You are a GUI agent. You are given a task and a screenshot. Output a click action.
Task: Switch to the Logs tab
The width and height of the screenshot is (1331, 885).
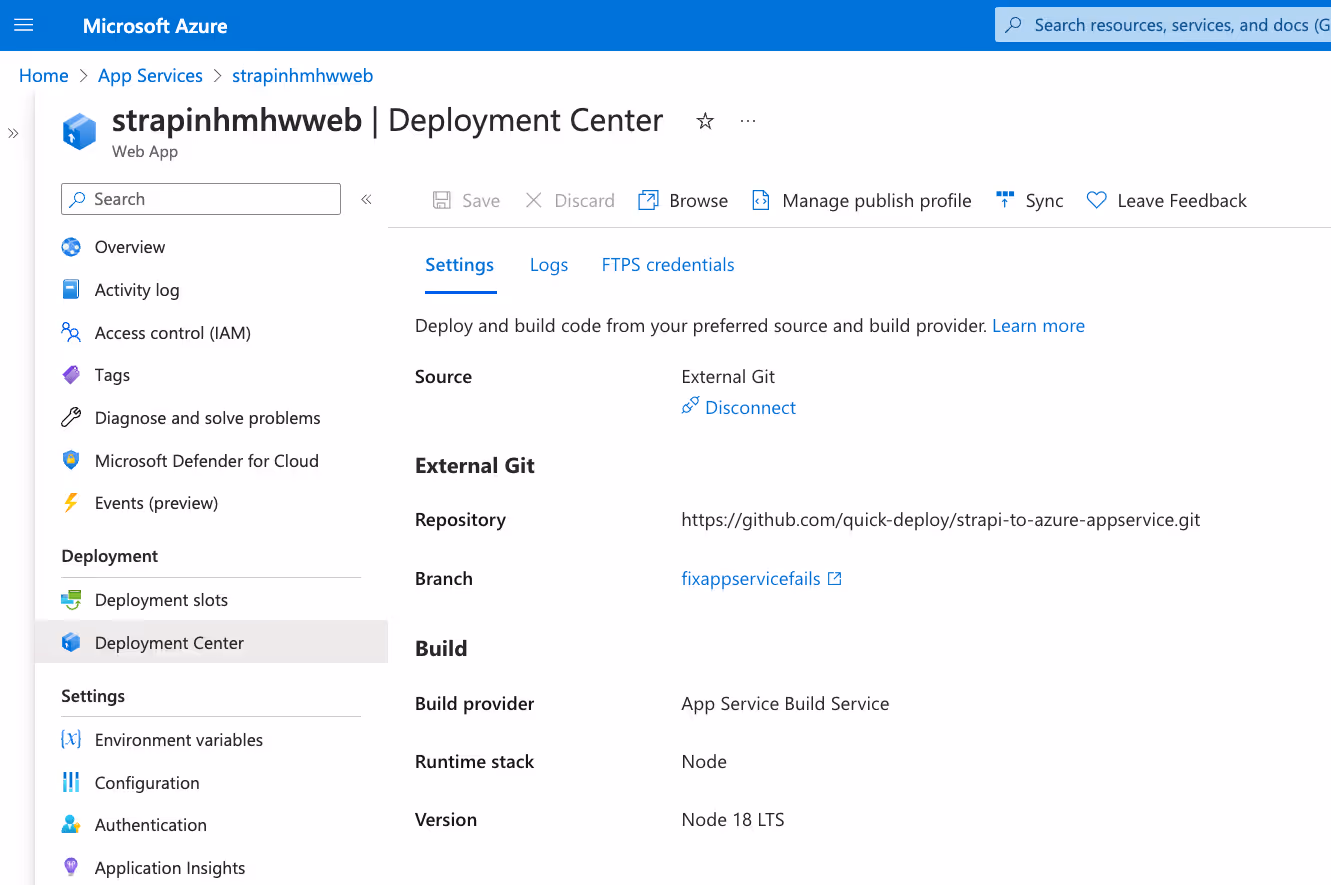pos(548,265)
